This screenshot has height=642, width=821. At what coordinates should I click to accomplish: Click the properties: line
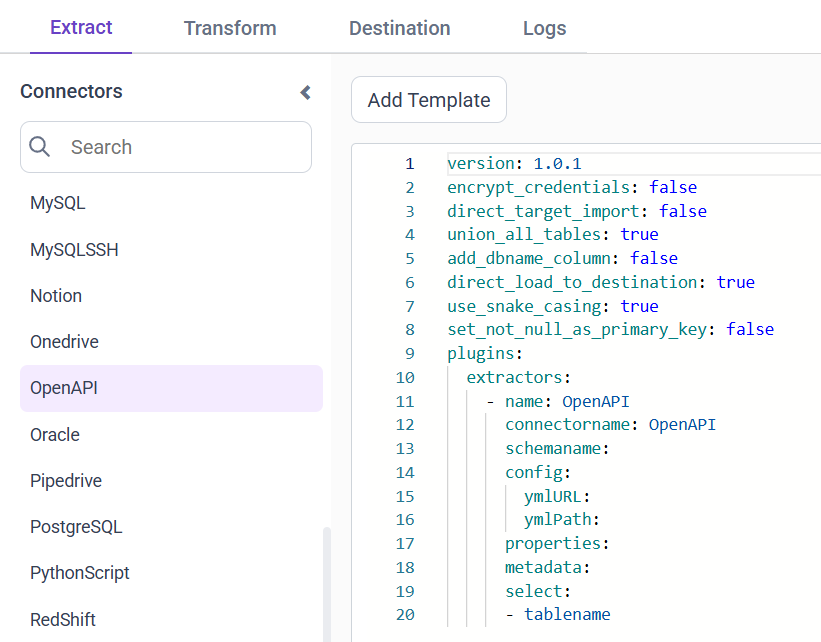(x=557, y=544)
